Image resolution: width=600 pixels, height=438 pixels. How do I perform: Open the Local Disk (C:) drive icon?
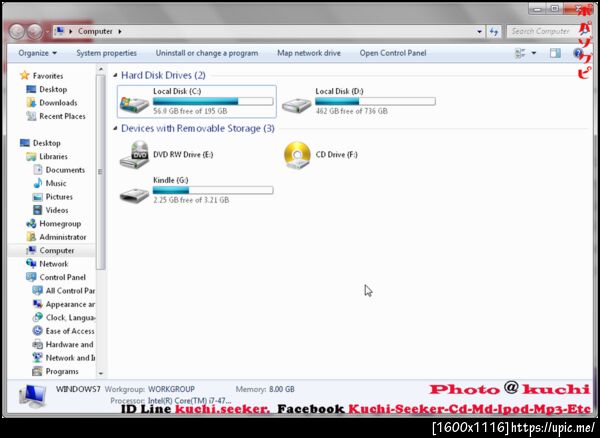134,104
